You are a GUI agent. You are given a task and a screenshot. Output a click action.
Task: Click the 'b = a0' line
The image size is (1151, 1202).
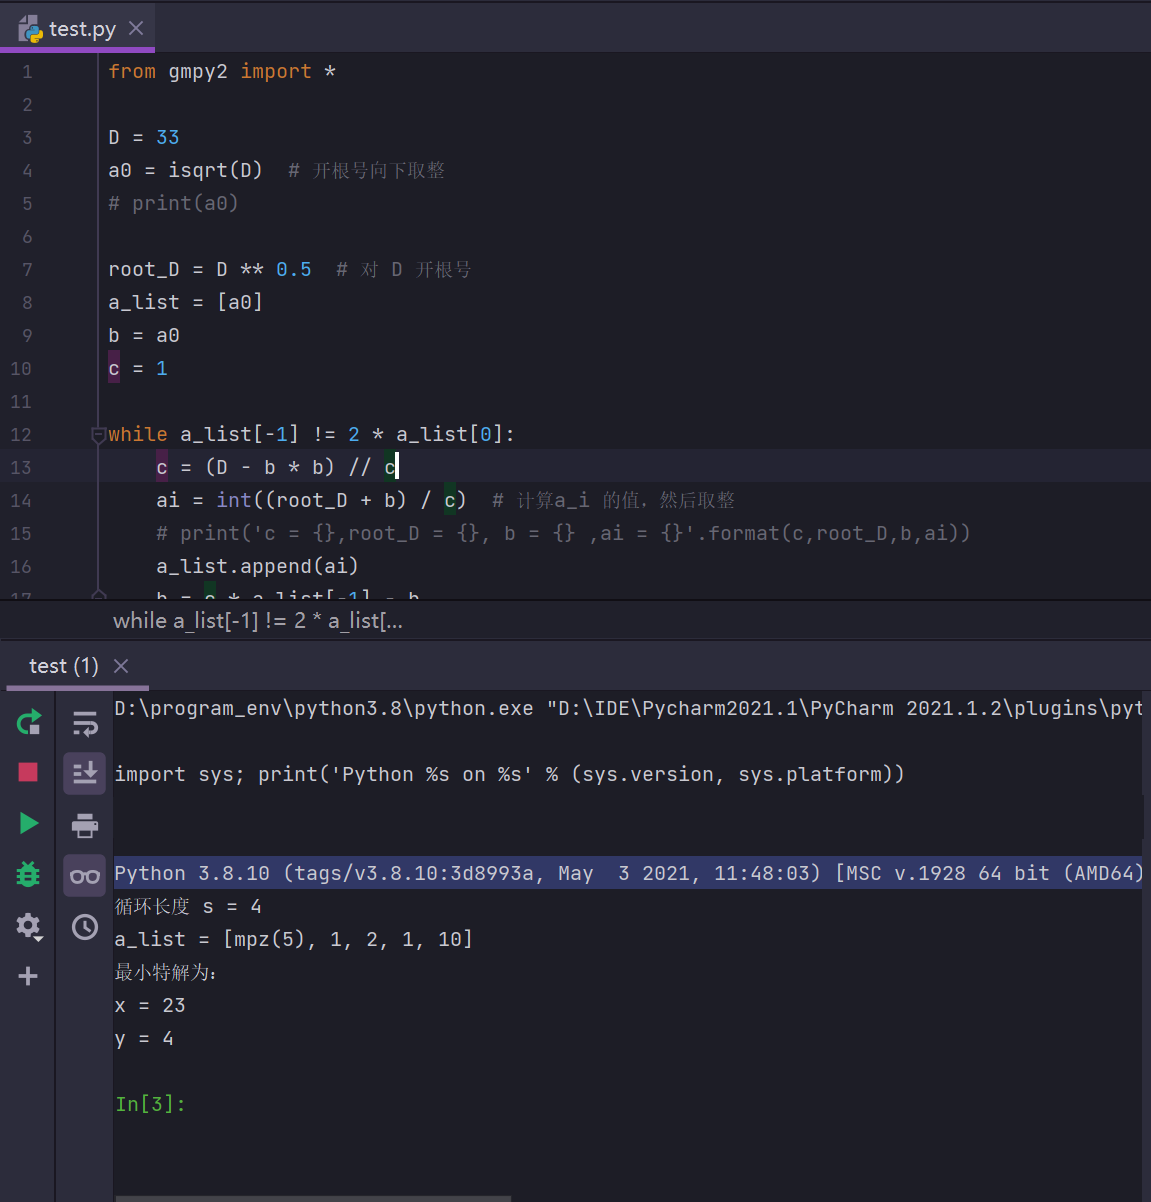(144, 335)
